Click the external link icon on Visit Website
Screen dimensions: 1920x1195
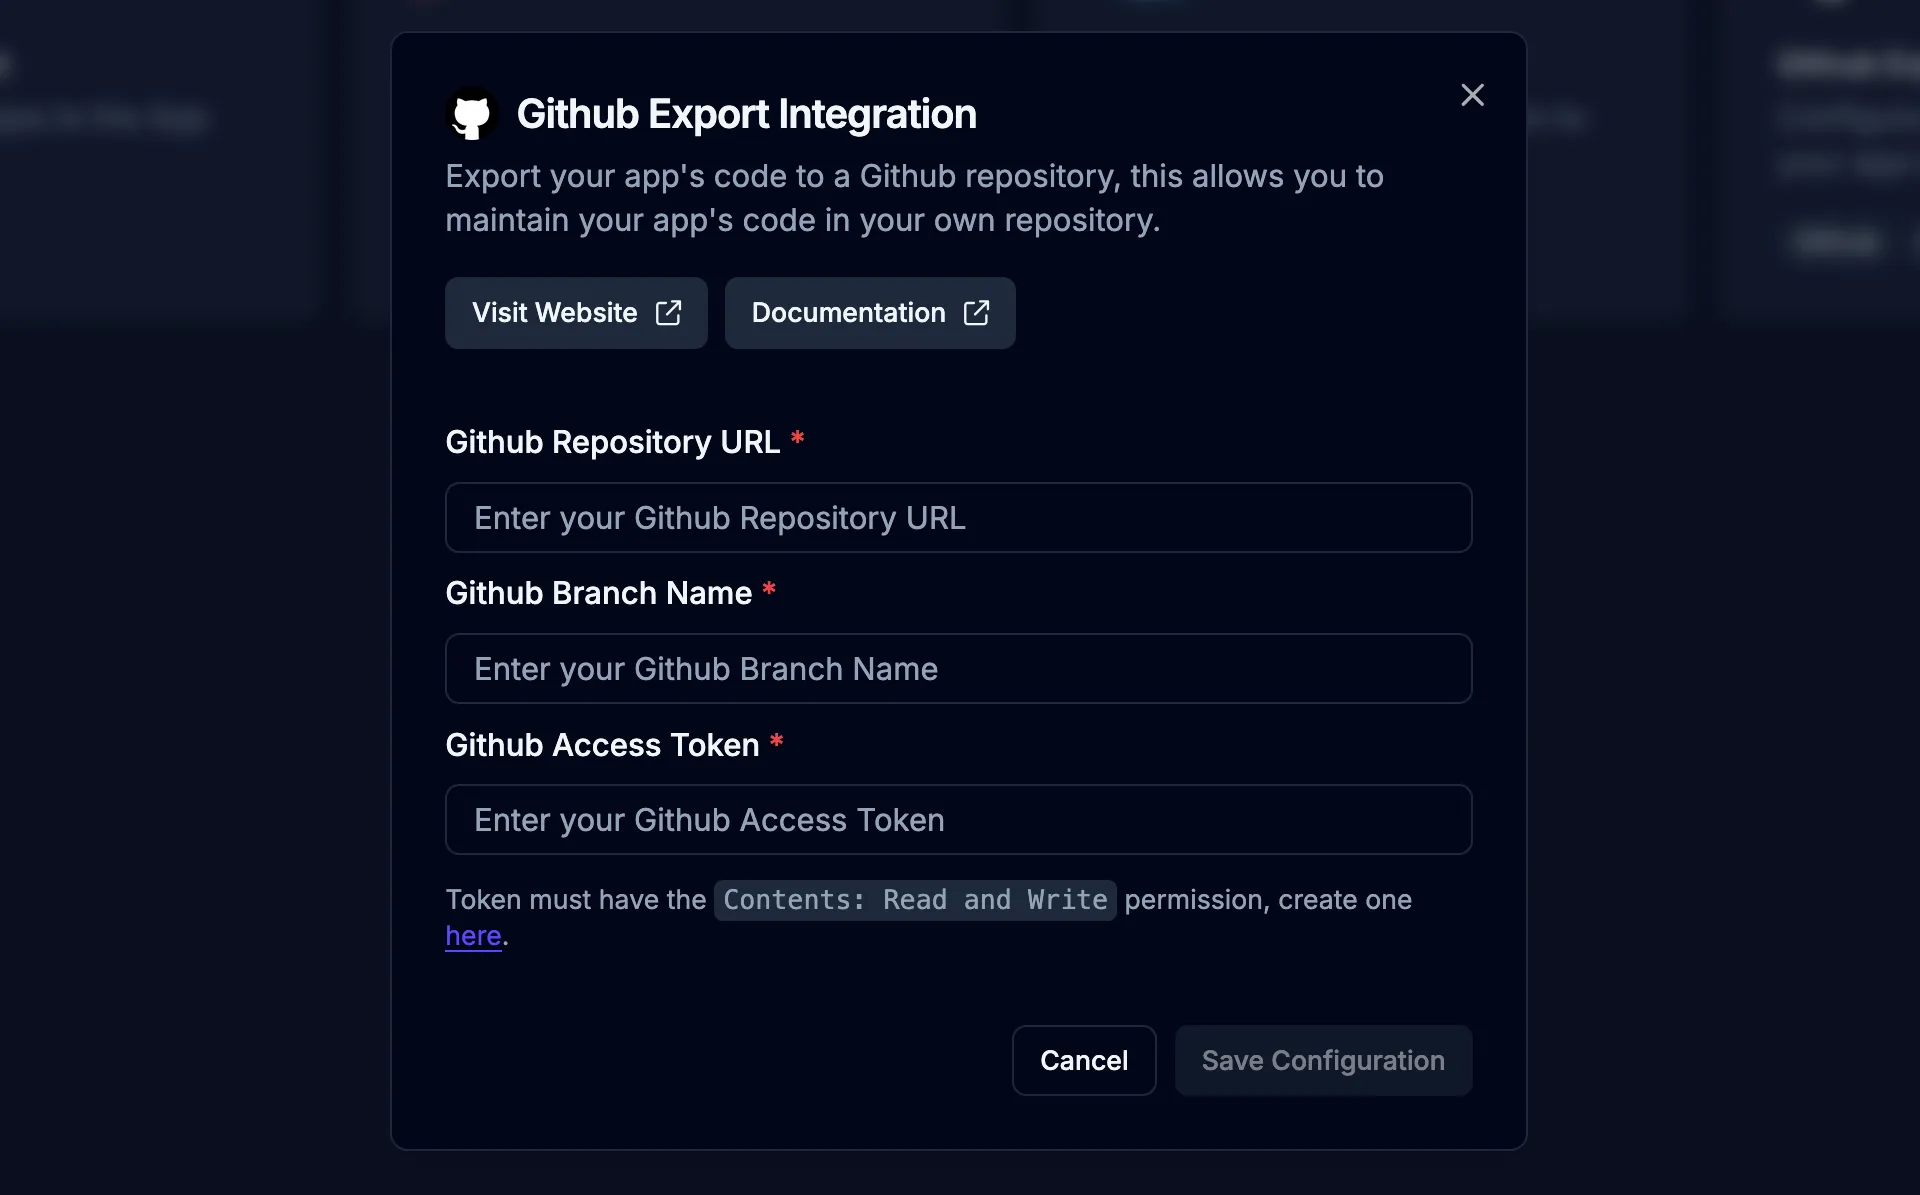click(667, 312)
